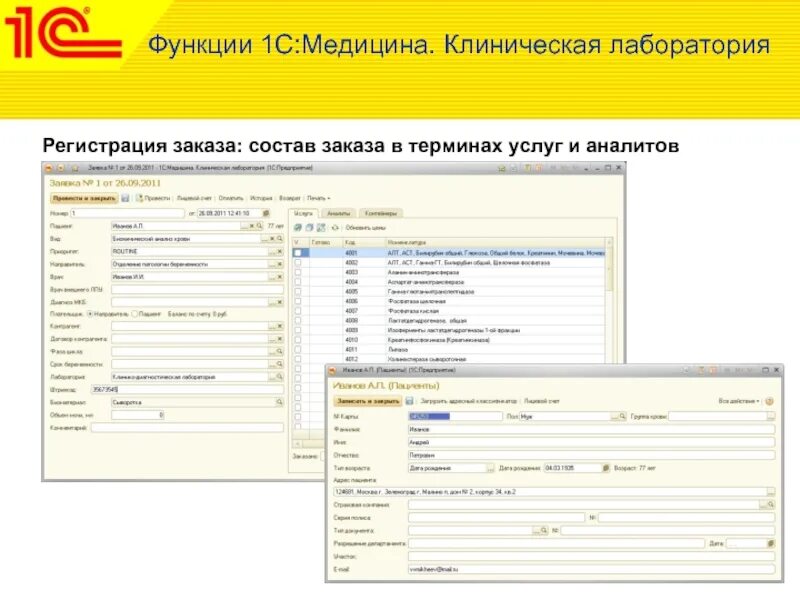Open patient Иванов А.Л. using the magnifier icon
800x600 pixels.
click(x=259, y=226)
